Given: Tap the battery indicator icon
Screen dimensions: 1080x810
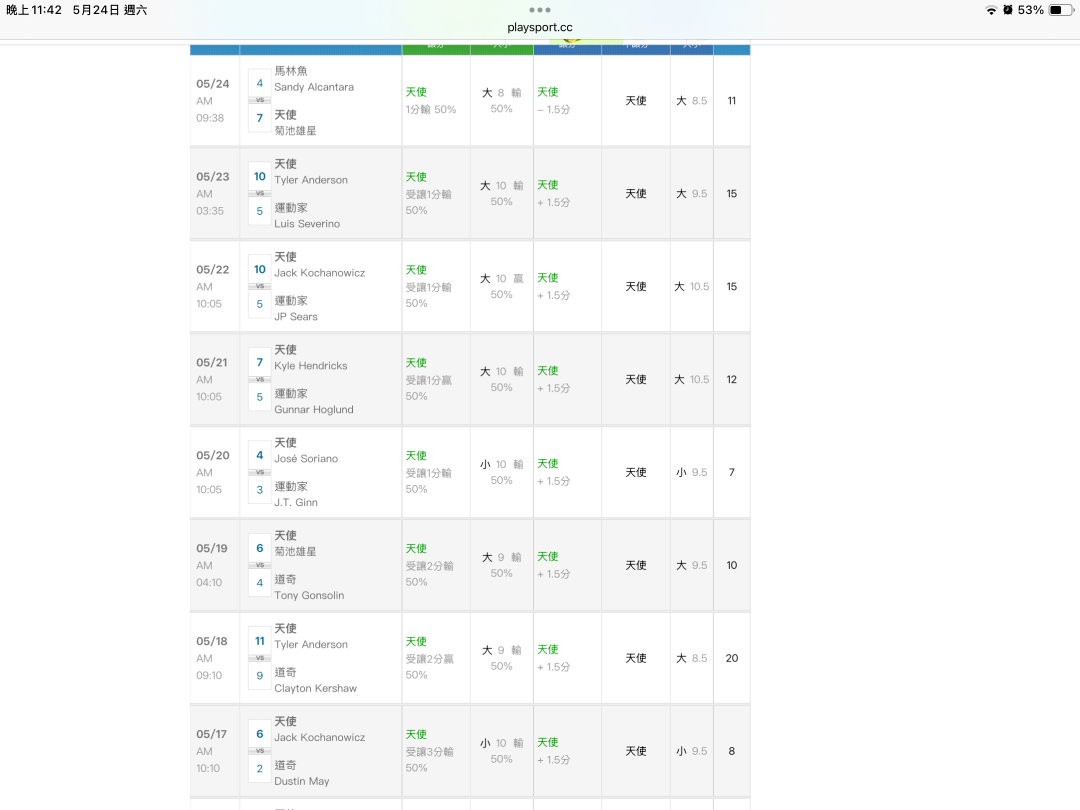Looking at the screenshot, I should (x=1060, y=10).
